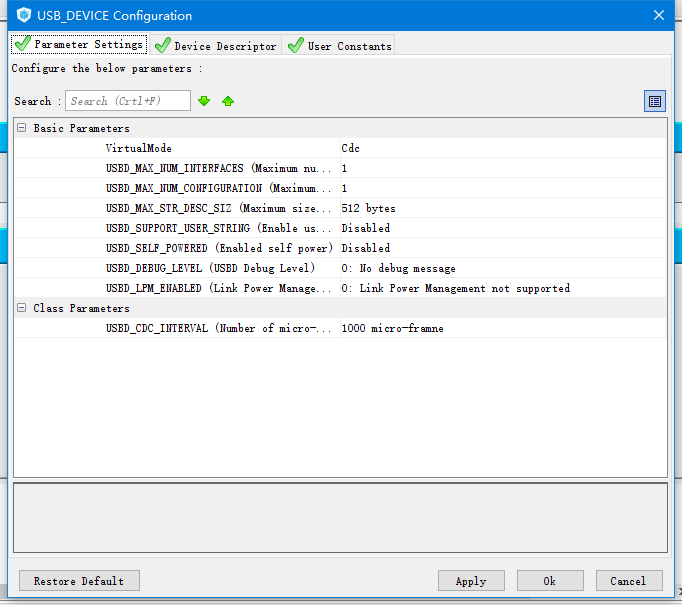The height and width of the screenshot is (605, 682).
Task: Open the Parameter Settings tab
Action: tap(79, 44)
